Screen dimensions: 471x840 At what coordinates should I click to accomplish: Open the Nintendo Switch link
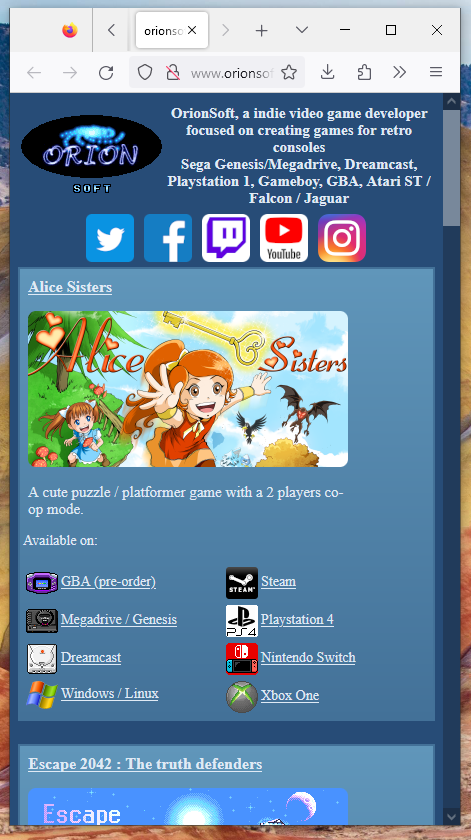click(308, 657)
